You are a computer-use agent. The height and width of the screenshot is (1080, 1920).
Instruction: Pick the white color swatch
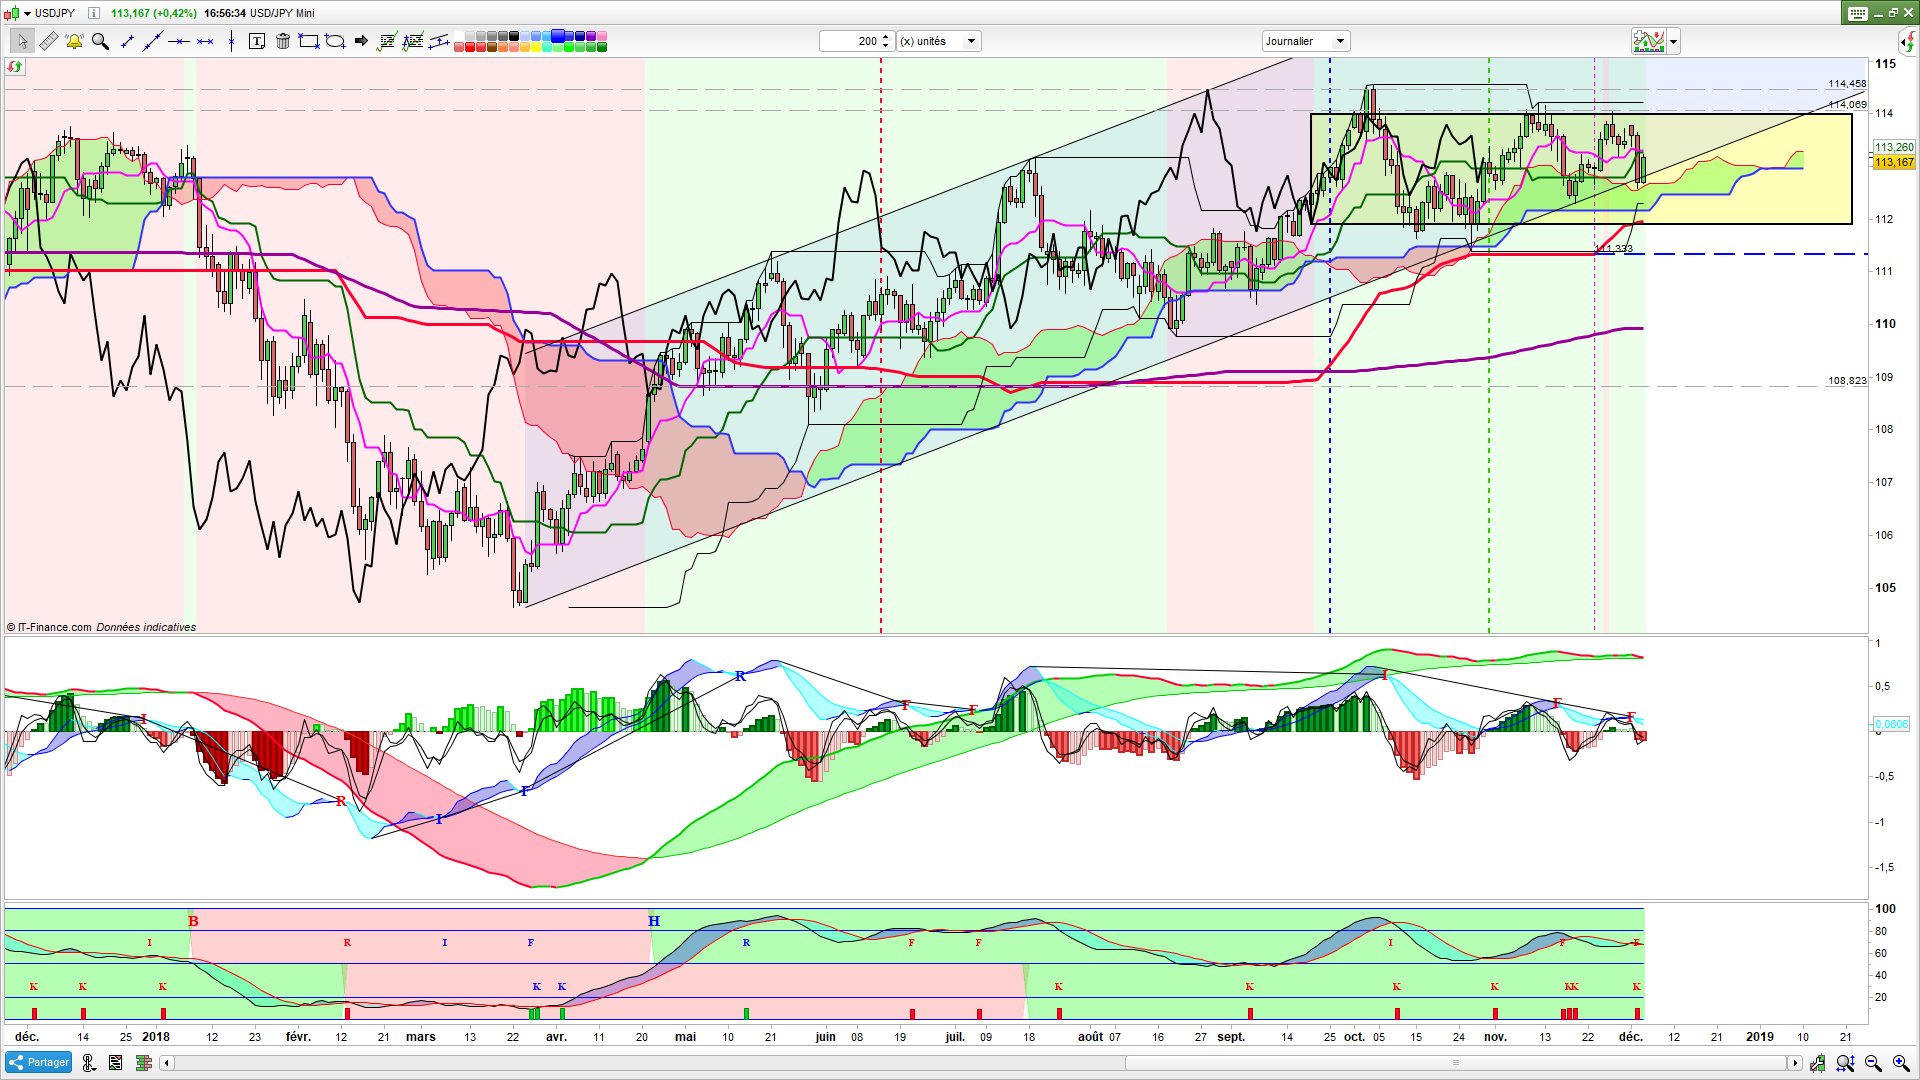[x=459, y=36]
